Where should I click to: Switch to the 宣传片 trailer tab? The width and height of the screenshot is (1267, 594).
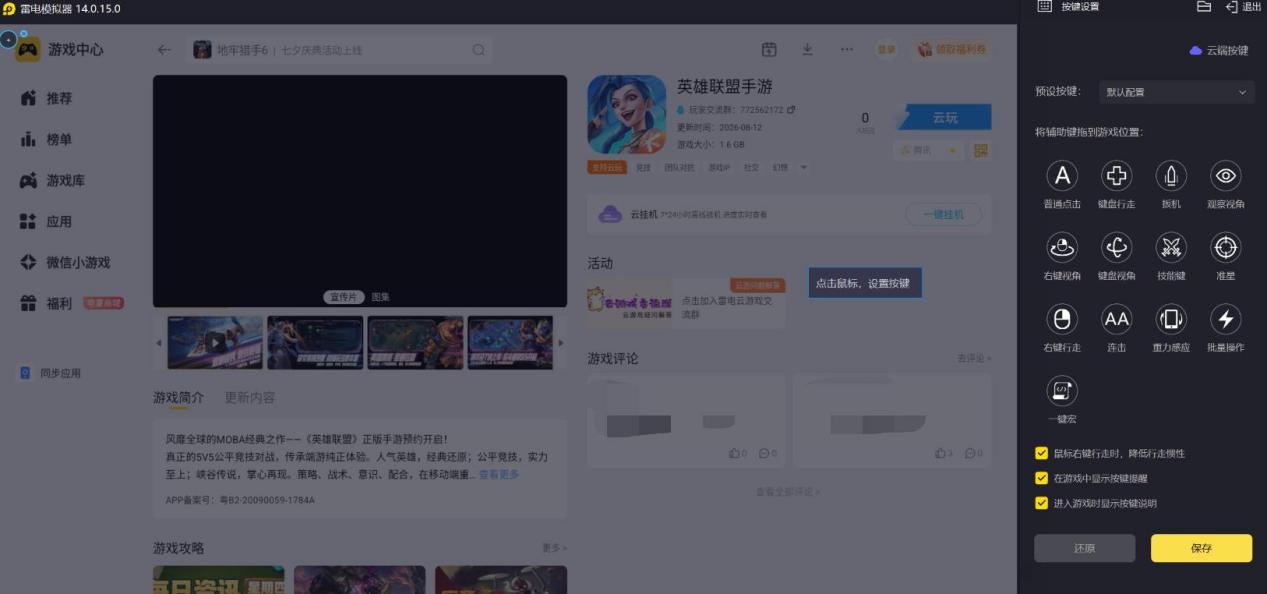click(x=344, y=297)
